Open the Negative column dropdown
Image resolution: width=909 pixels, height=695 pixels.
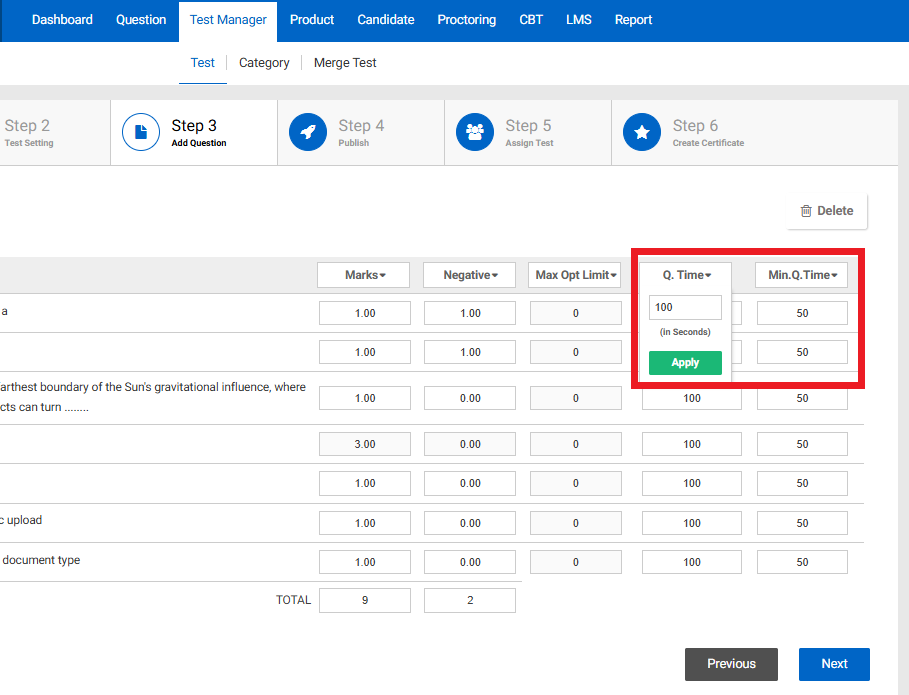coord(470,275)
